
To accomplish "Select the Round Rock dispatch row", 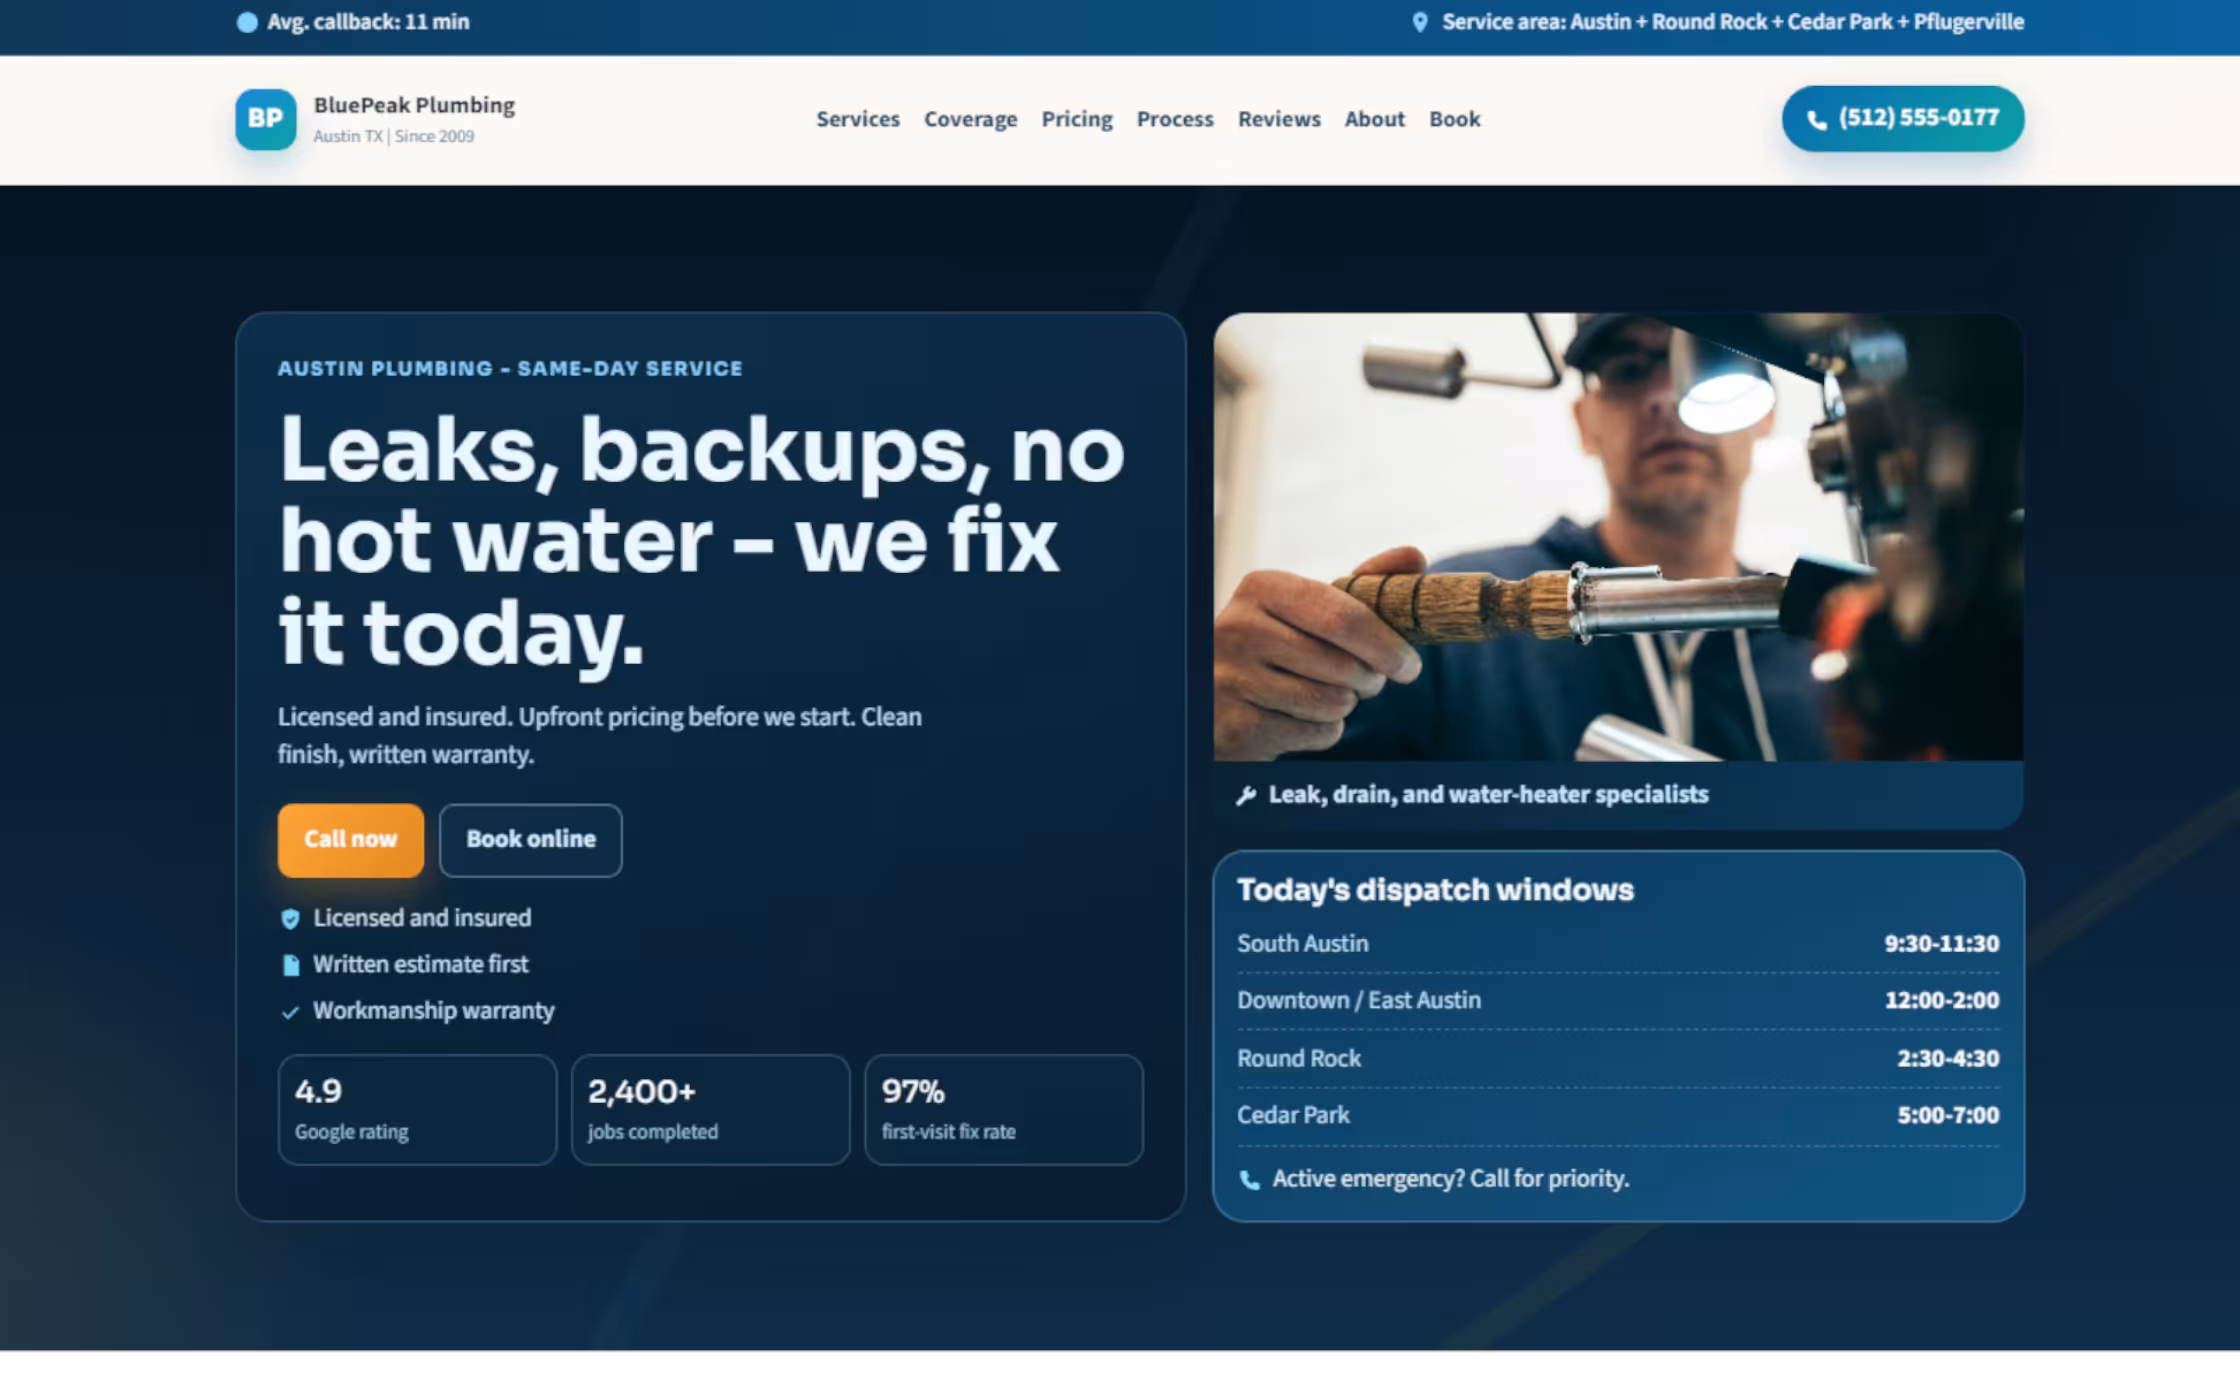I will pos(1618,1059).
